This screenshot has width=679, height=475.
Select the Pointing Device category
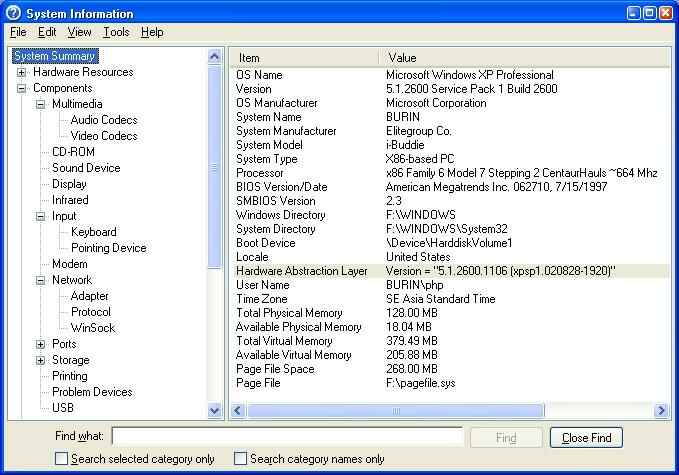coord(109,248)
